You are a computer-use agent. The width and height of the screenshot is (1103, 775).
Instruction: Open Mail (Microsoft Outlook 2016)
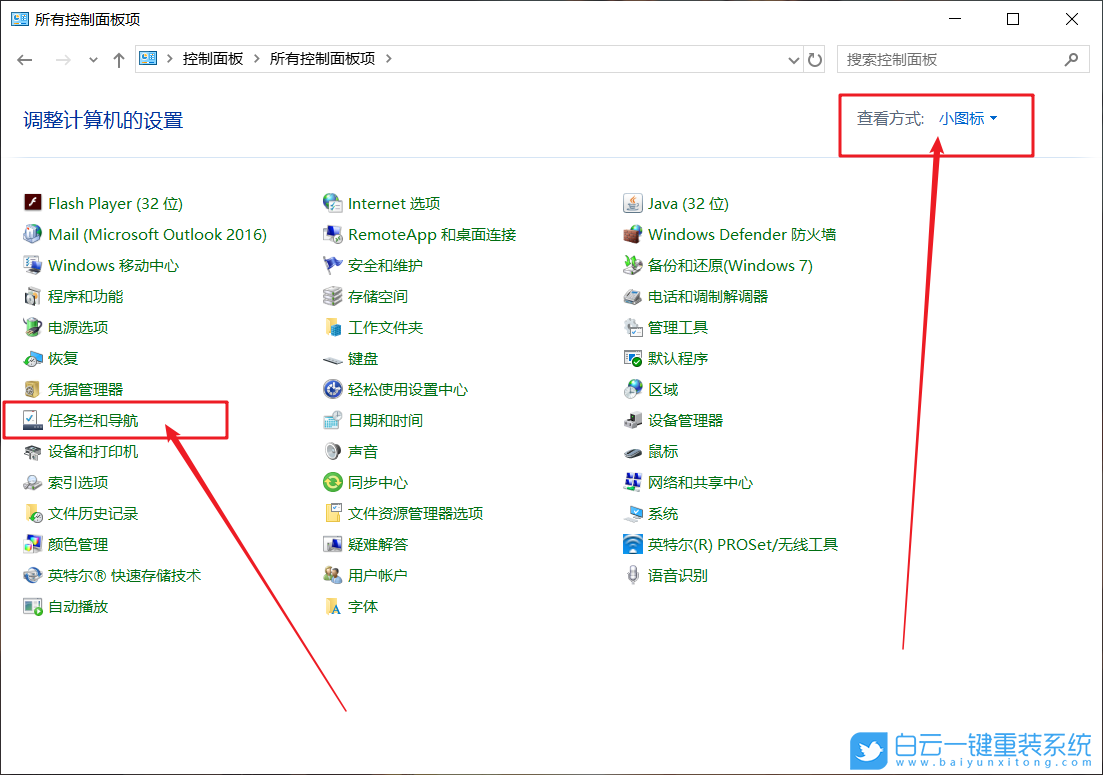click(x=156, y=234)
